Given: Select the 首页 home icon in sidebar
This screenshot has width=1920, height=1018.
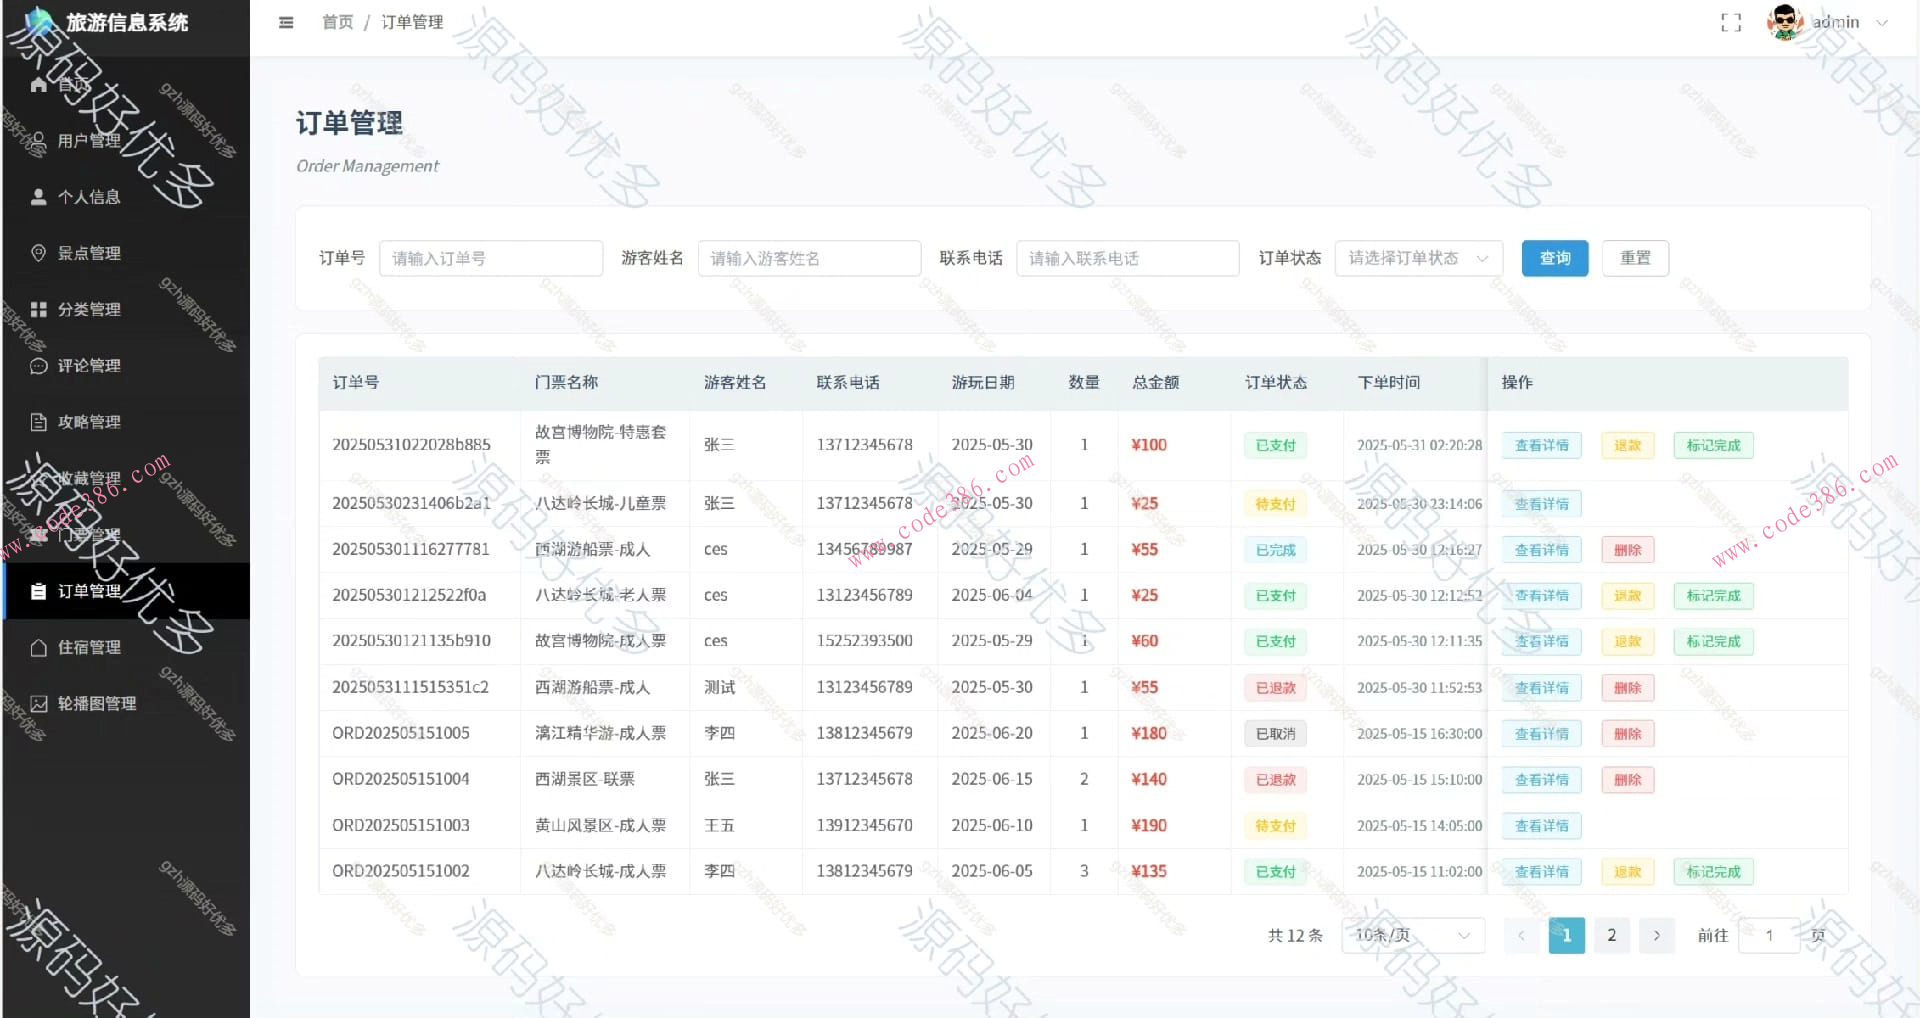Looking at the screenshot, I should (x=38, y=84).
